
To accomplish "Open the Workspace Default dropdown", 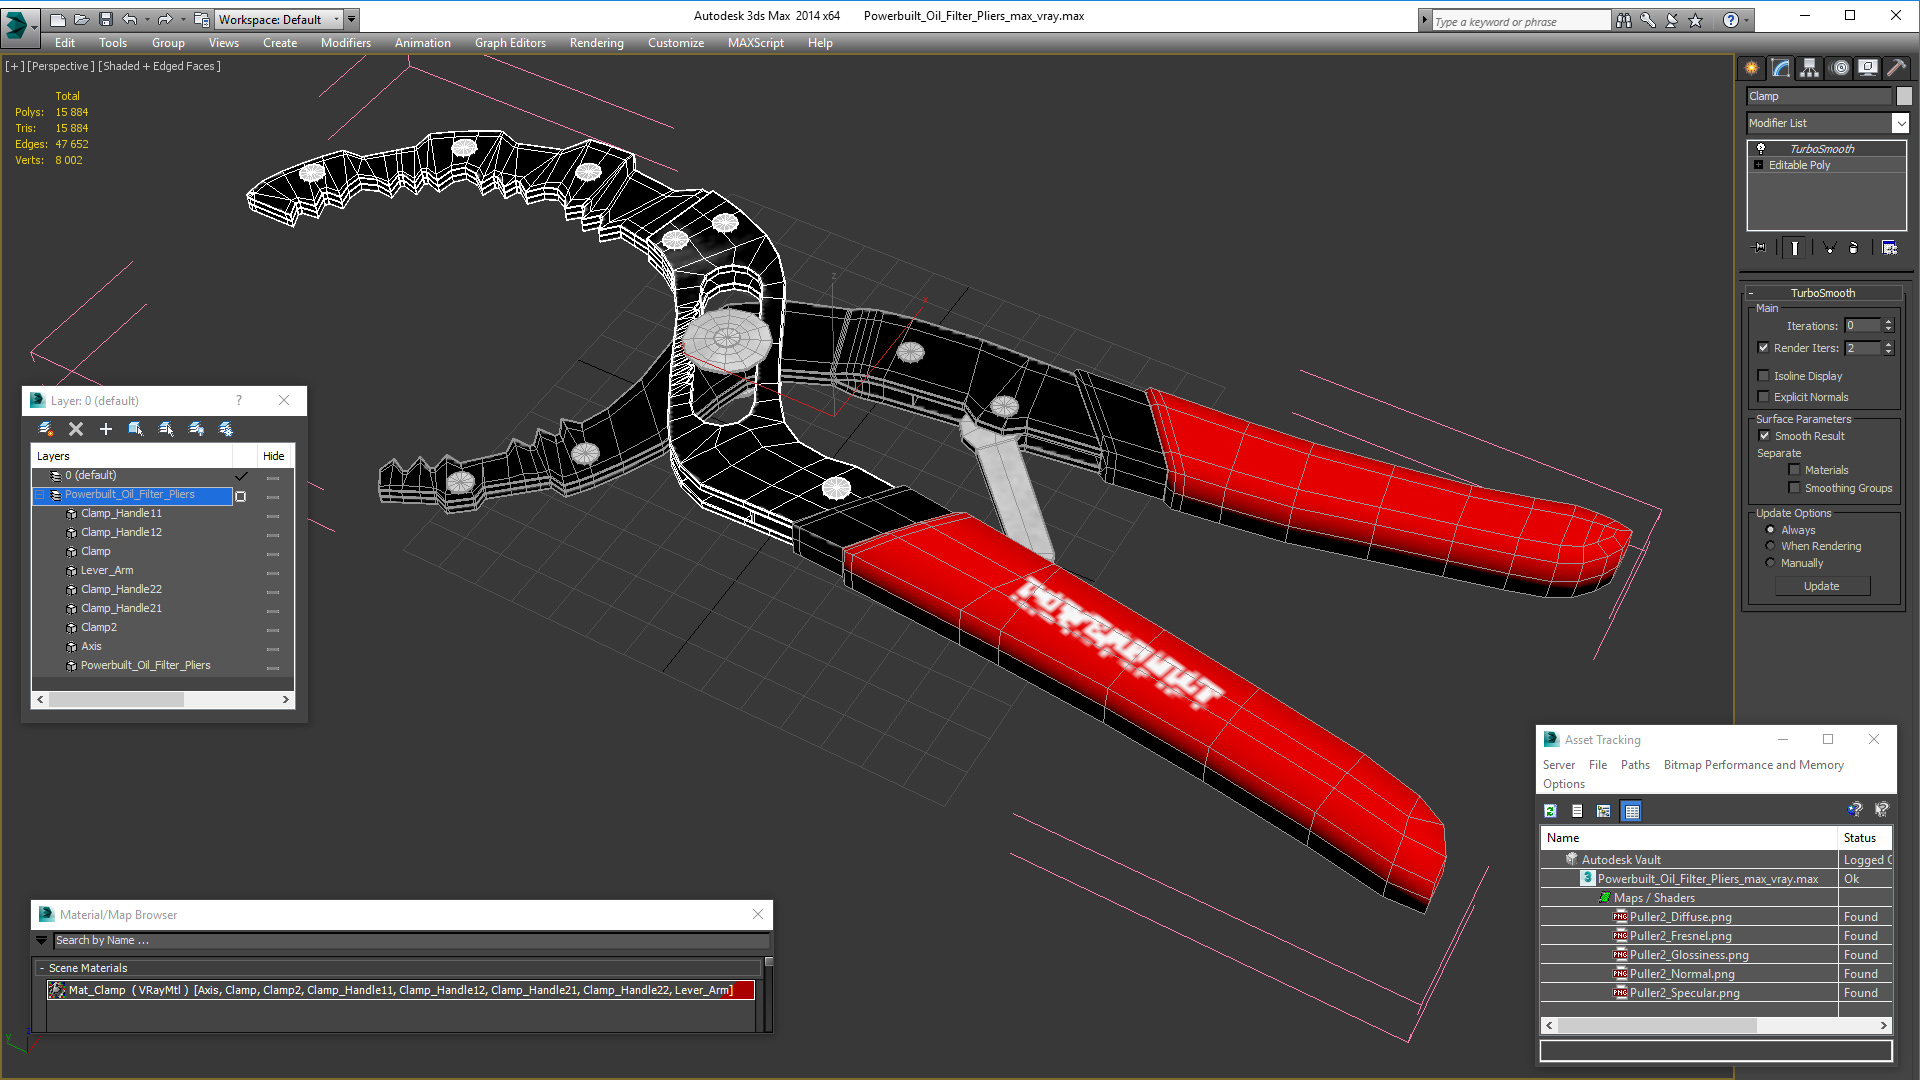I will [x=336, y=19].
